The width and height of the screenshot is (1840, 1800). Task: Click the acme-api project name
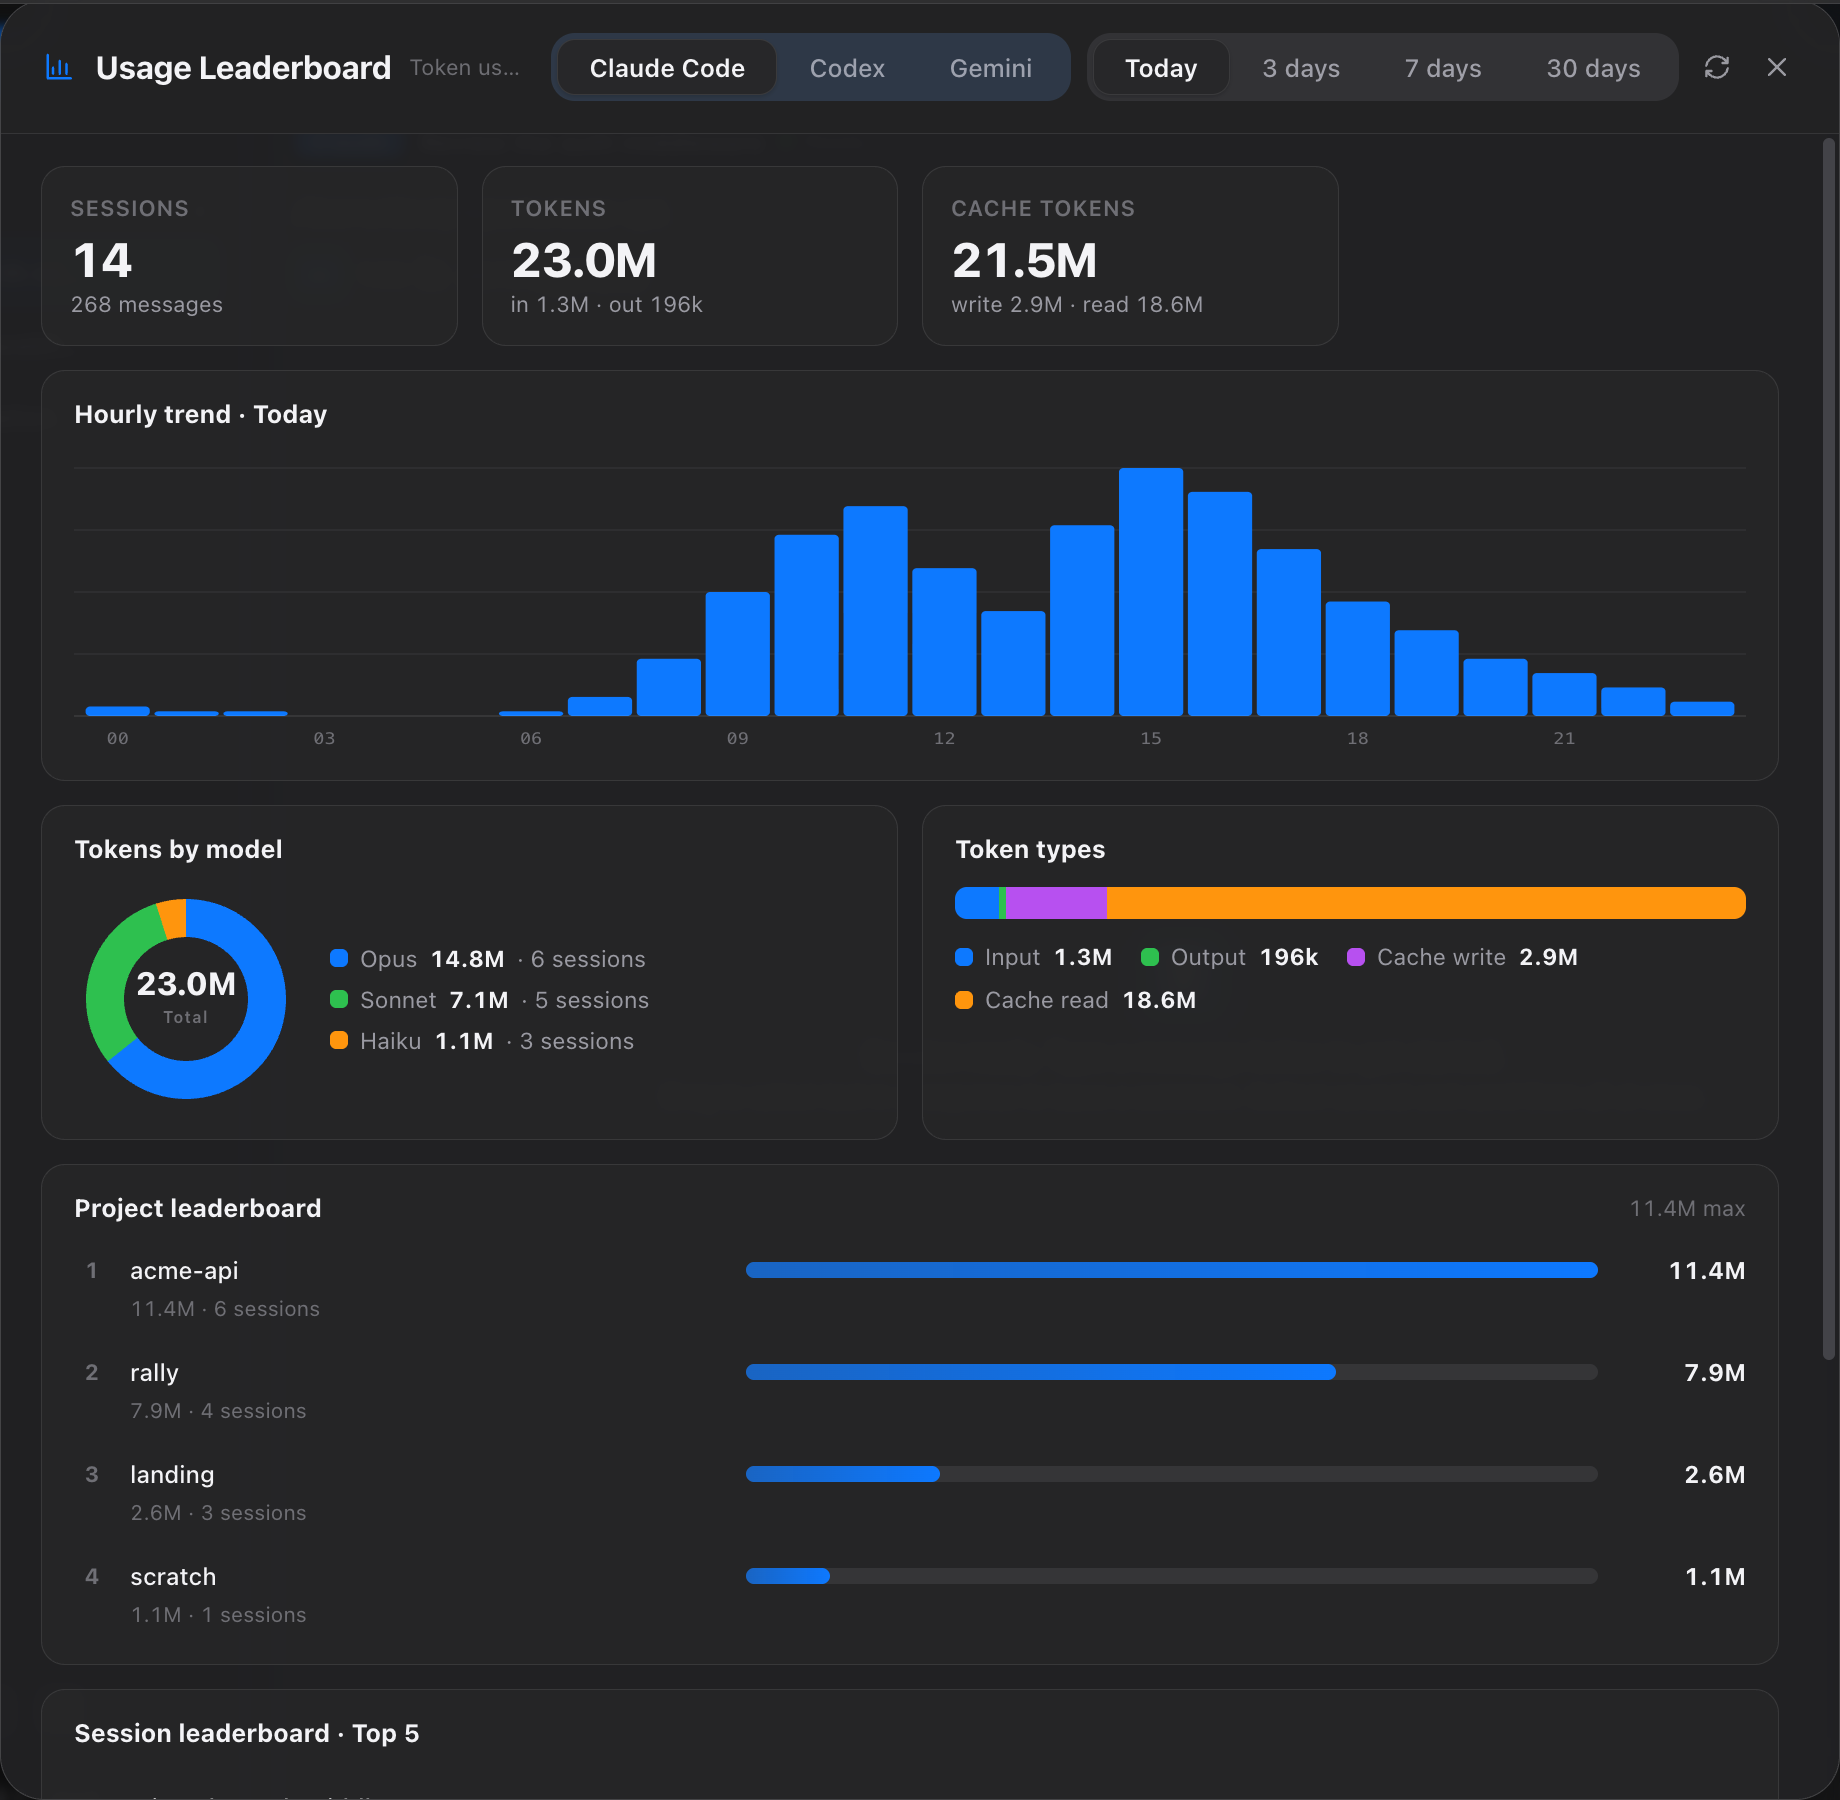click(x=184, y=1271)
